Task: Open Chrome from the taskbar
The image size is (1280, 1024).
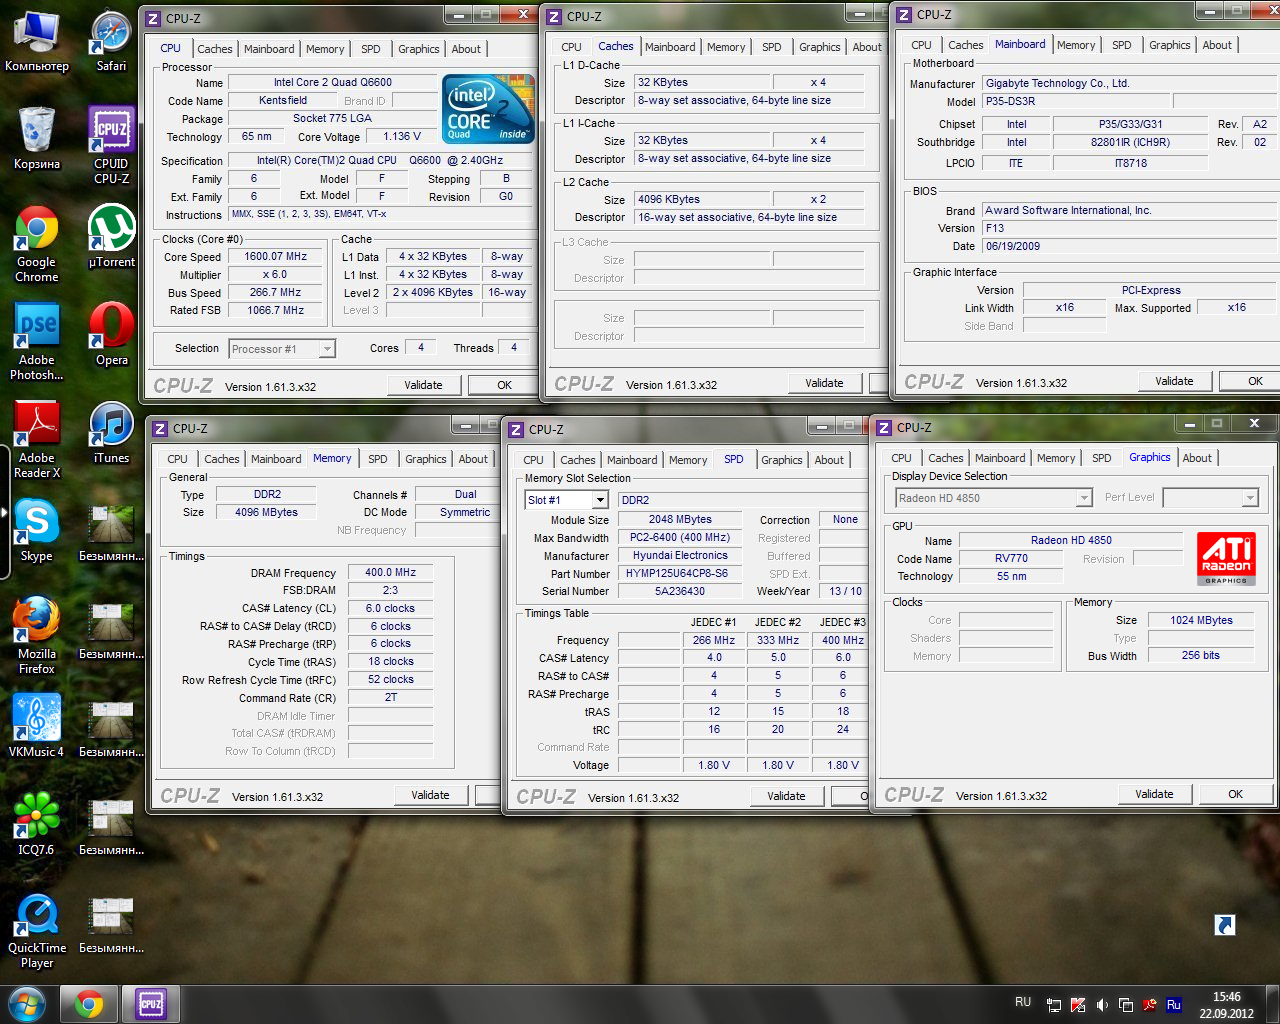Action: pyautogui.click(x=88, y=1004)
